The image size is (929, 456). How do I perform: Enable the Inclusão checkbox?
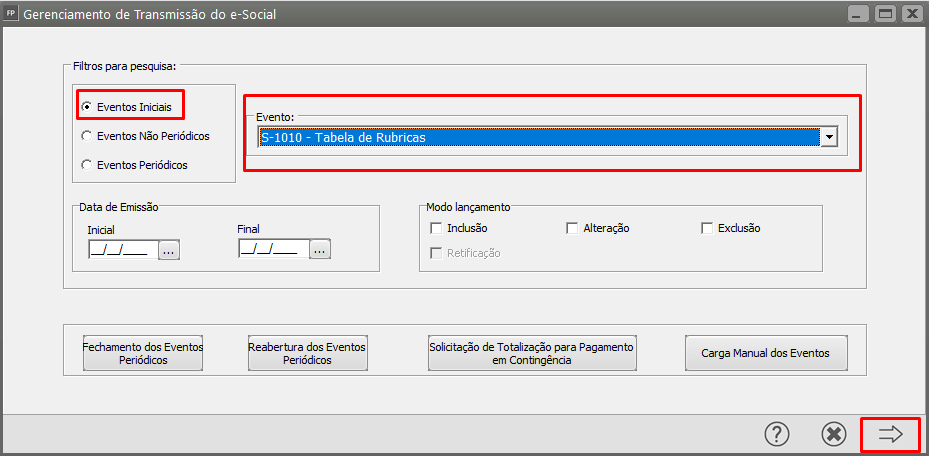[436, 228]
